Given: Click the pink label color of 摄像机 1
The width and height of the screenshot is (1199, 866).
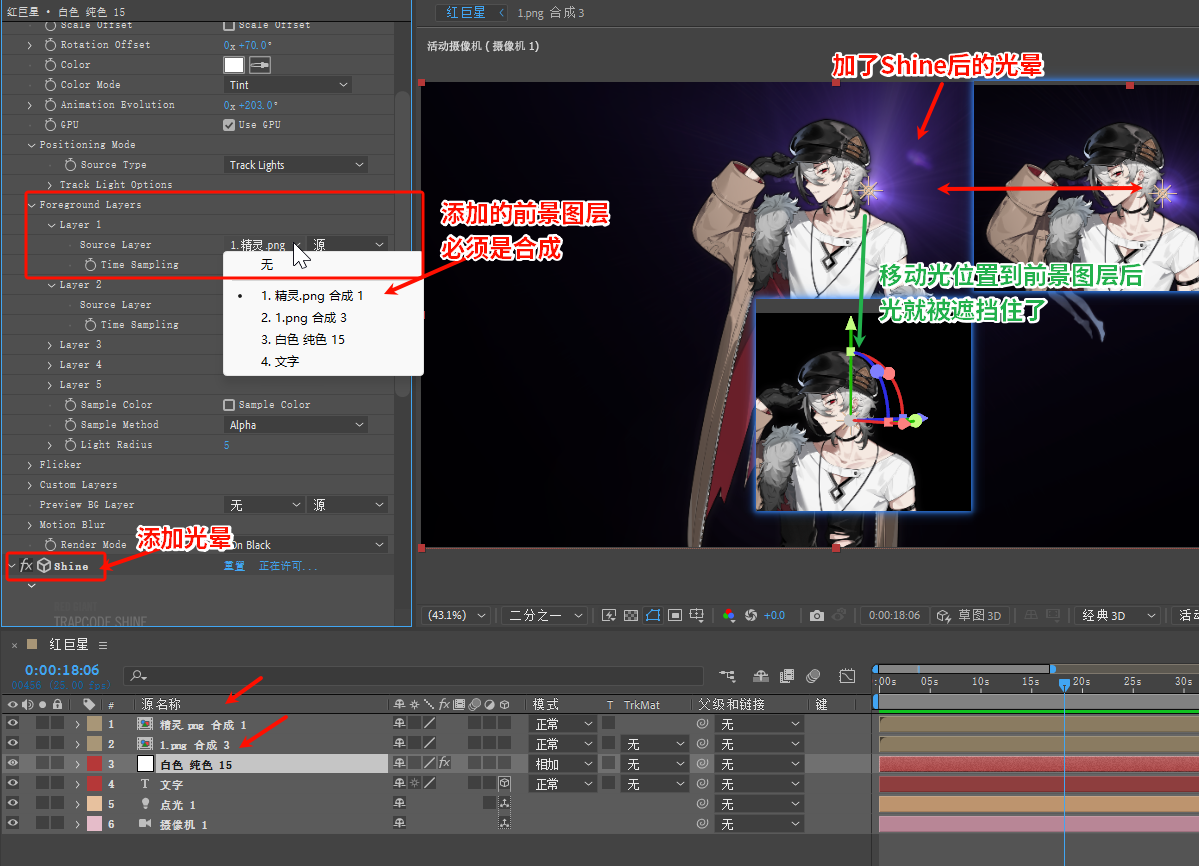Looking at the screenshot, I should (94, 824).
